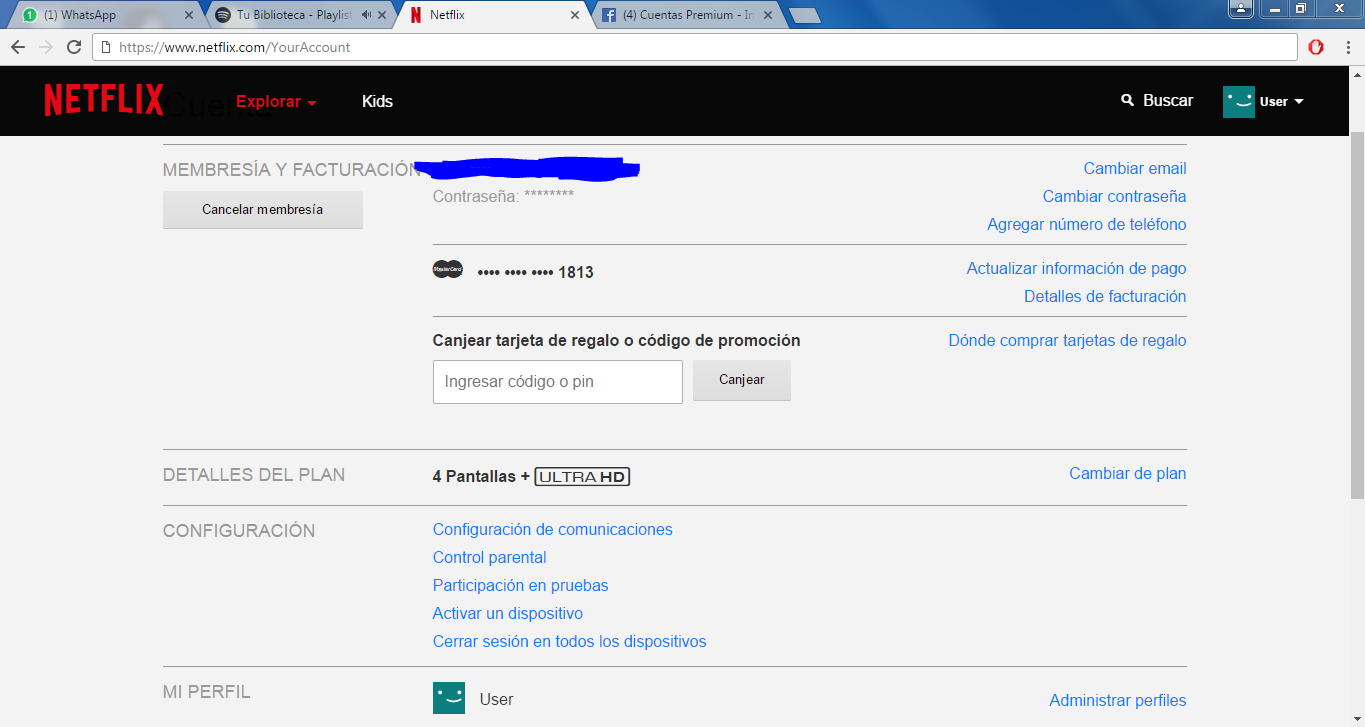Go forward using the browser forward arrow
Viewport: 1365px width, 727px height.
45,47
